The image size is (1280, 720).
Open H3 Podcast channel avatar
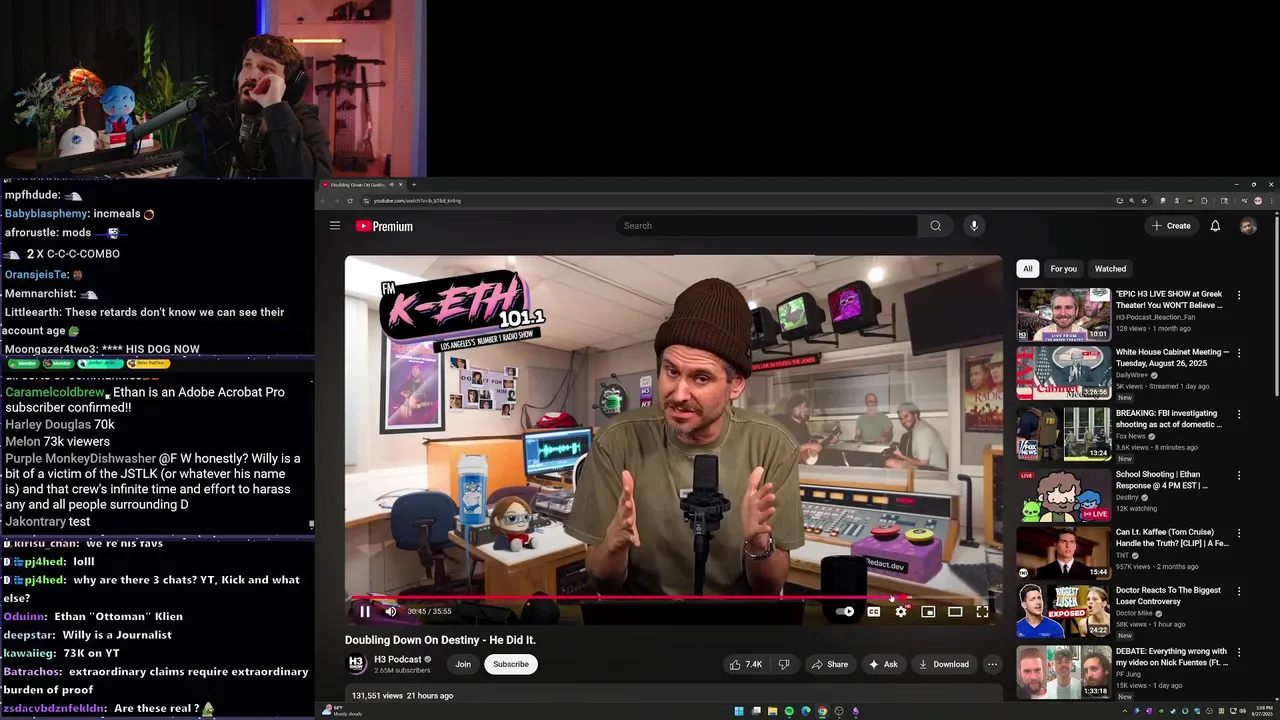356,664
